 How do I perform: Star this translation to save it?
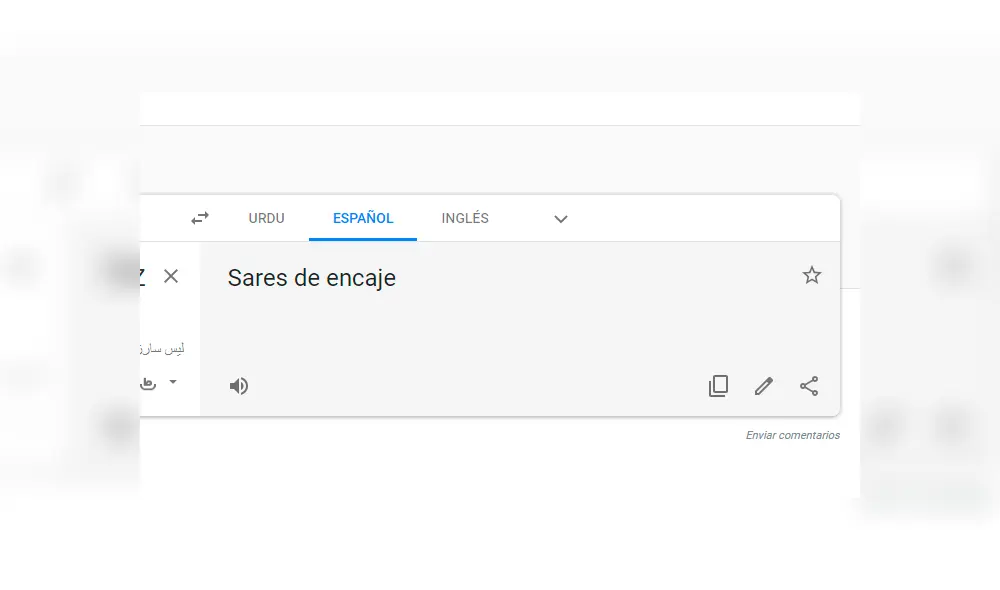(812, 275)
